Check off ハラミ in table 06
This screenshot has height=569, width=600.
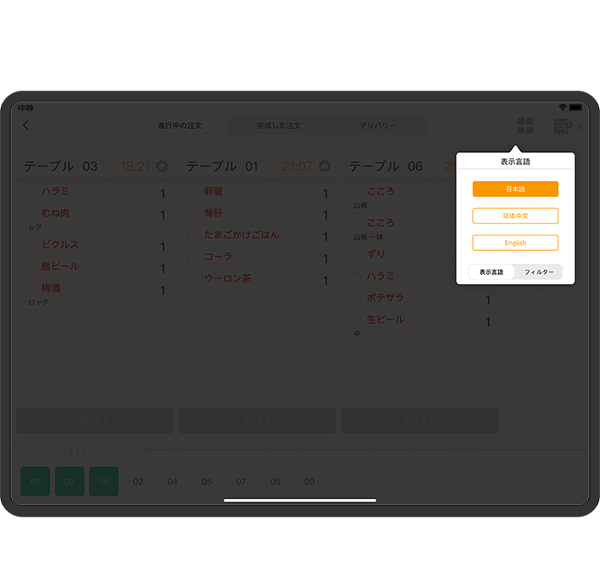355,277
